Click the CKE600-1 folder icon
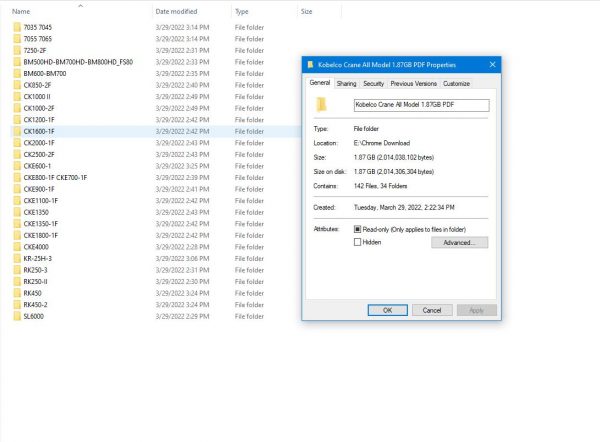 coord(17,166)
